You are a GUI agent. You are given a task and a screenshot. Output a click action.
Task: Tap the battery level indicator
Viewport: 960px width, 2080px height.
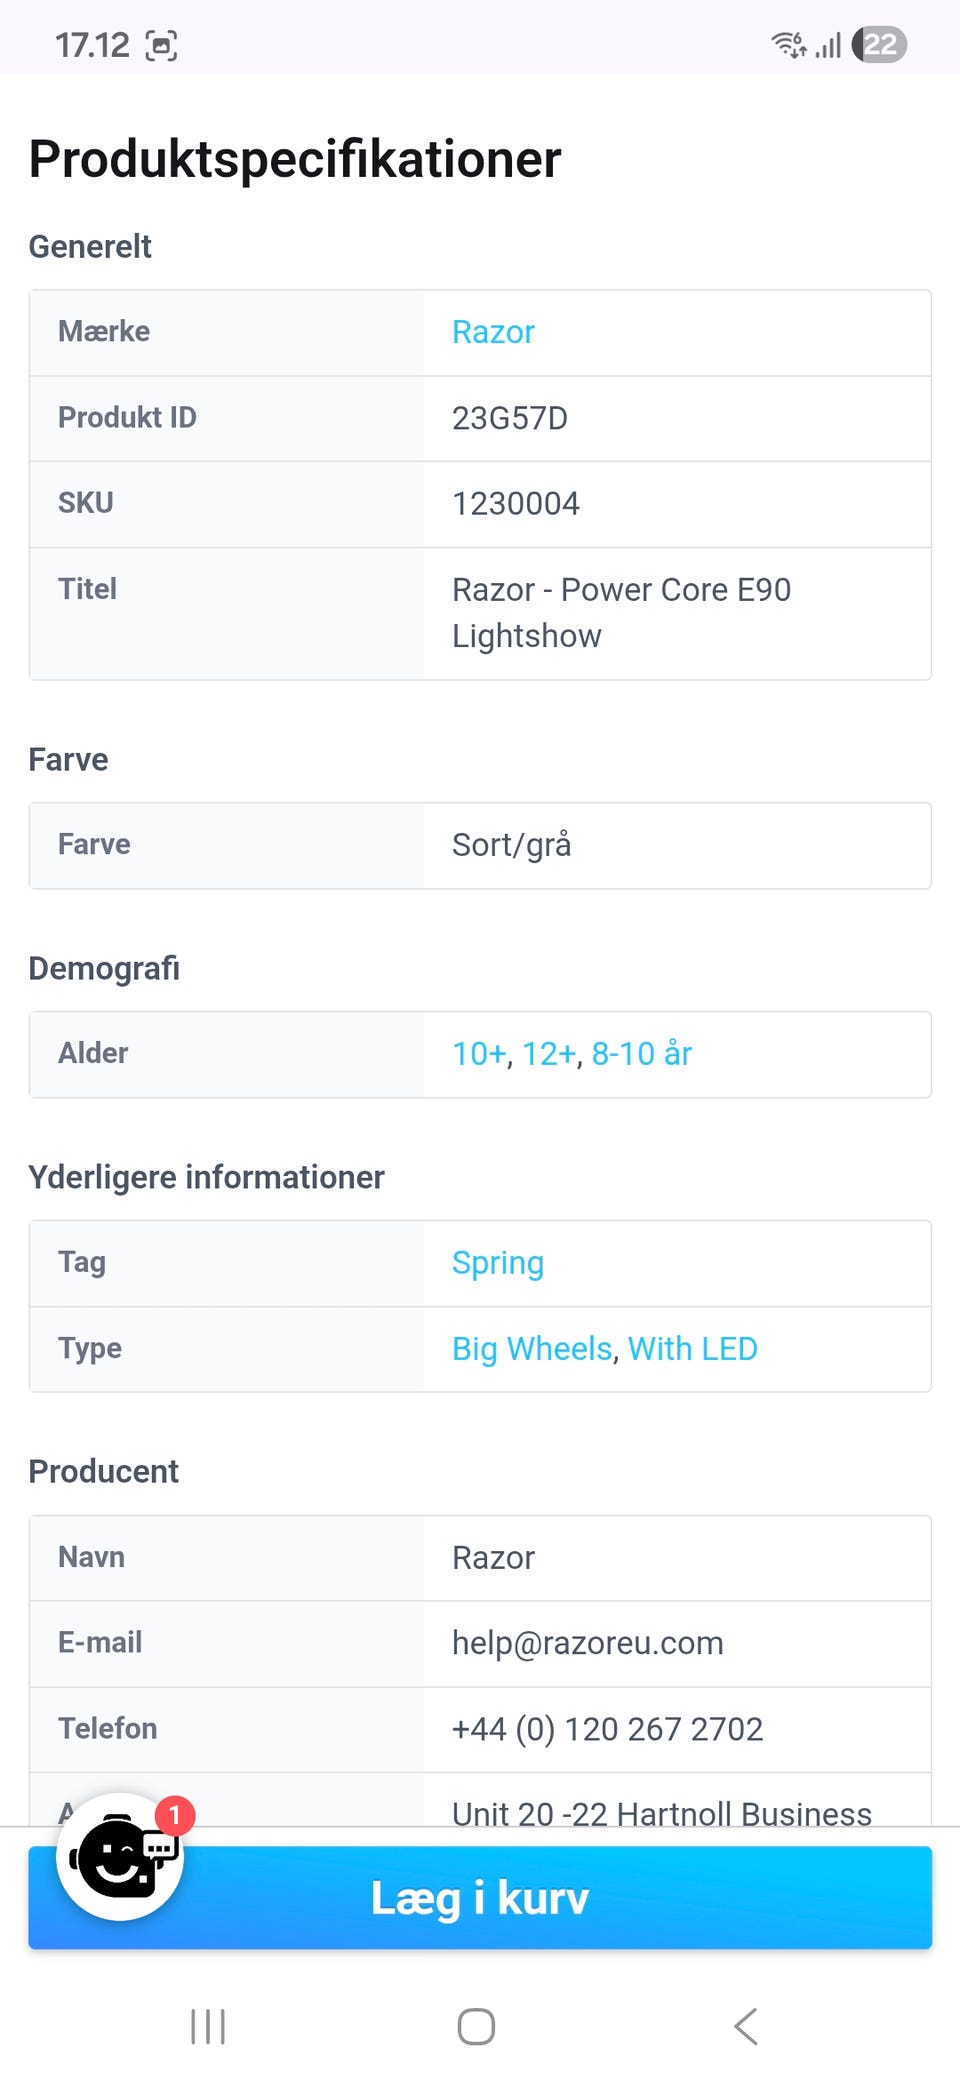pyautogui.click(x=880, y=45)
